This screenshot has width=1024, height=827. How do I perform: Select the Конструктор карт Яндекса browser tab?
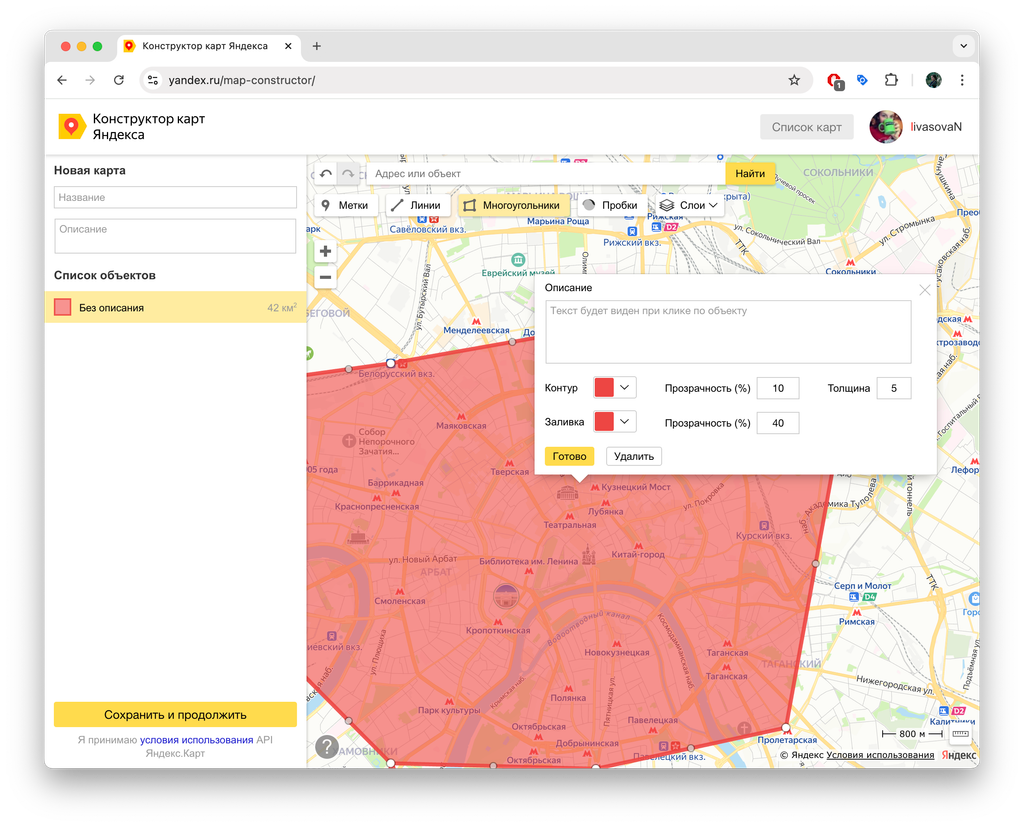(x=205, y=46)
